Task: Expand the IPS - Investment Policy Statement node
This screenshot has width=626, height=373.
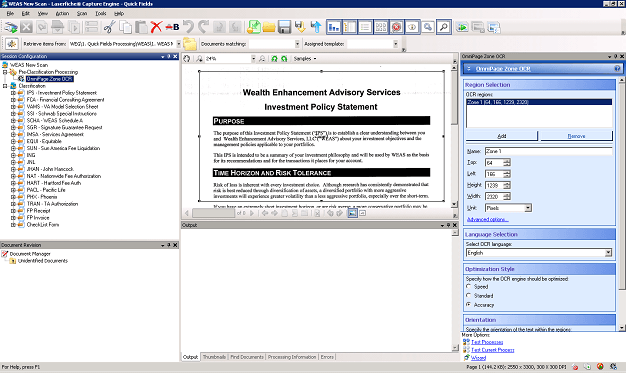Action: (x=13, y=93)
